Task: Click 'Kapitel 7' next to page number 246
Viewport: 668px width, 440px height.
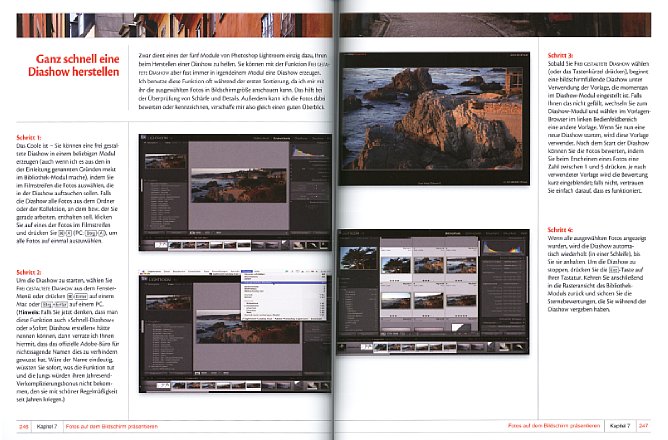Action: (x=46, y=426)
